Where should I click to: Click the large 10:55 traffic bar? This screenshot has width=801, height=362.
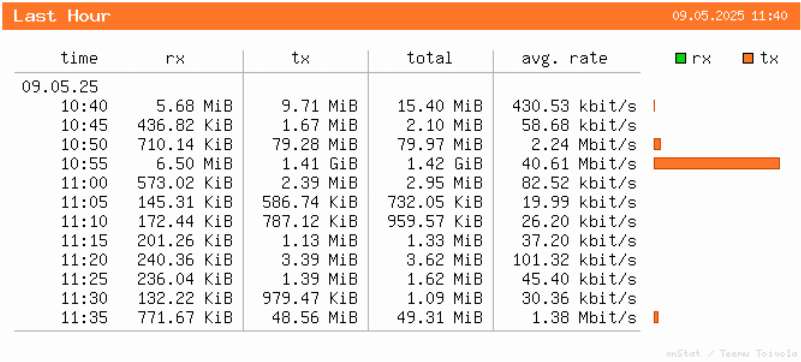(x=717, y=163)
